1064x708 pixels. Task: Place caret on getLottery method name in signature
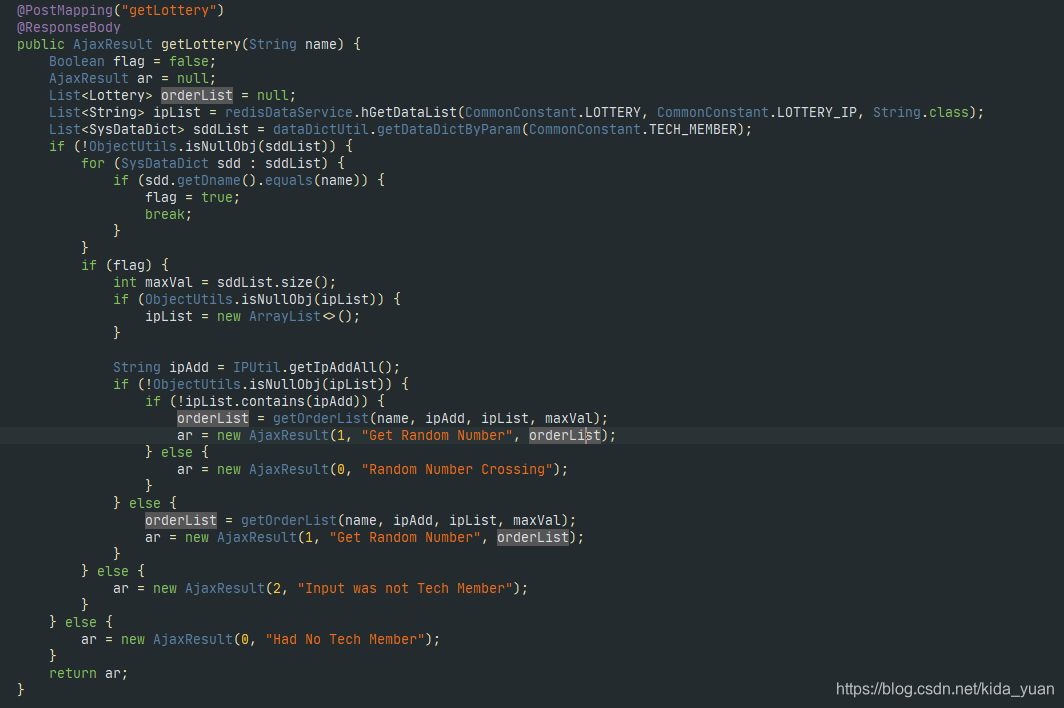tap(201, 44)
